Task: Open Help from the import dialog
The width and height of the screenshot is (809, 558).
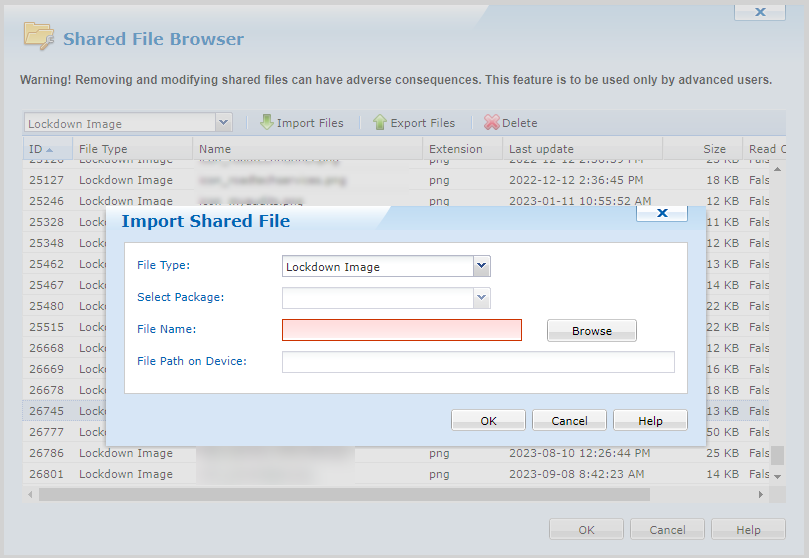Action: tap(650, 421)
